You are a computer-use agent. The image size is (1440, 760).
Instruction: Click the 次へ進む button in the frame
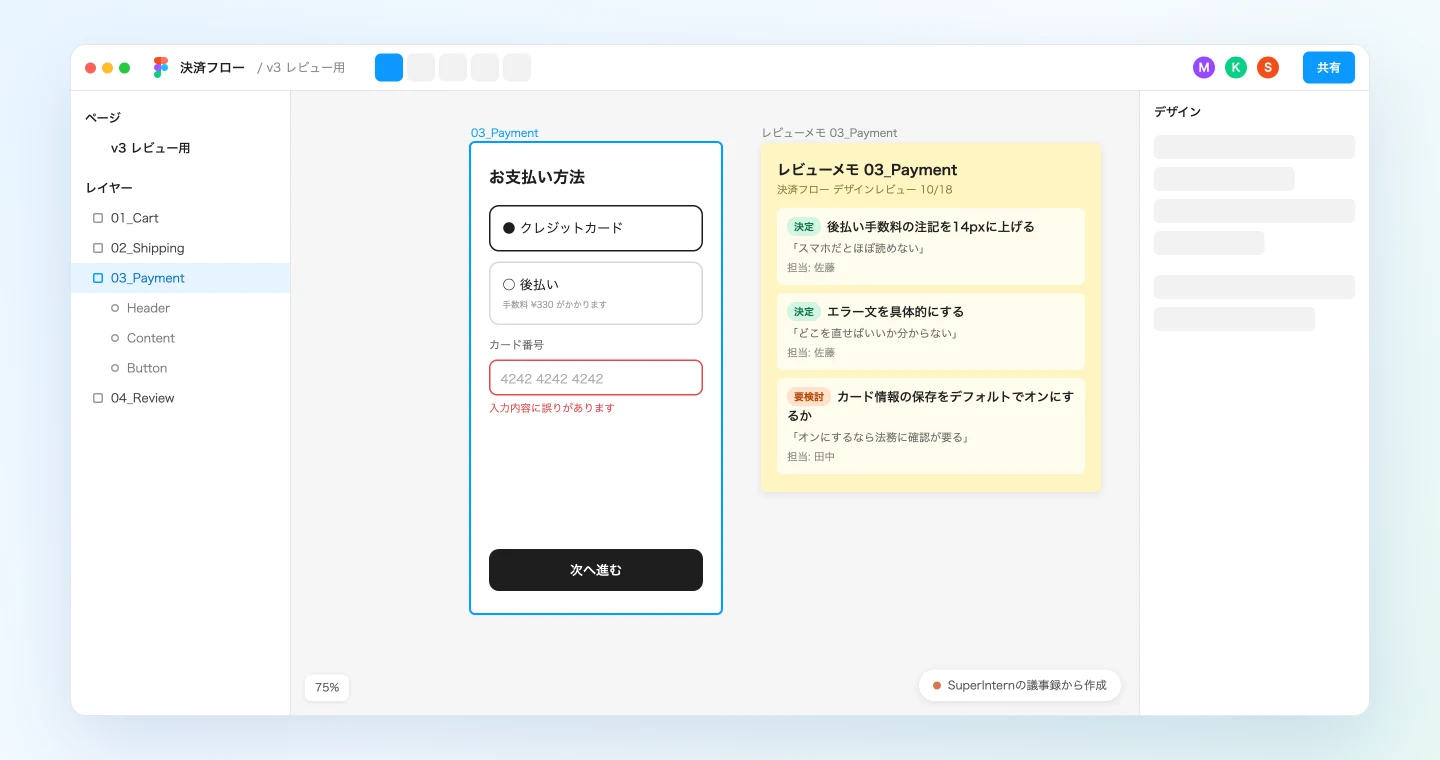(596, 570)
